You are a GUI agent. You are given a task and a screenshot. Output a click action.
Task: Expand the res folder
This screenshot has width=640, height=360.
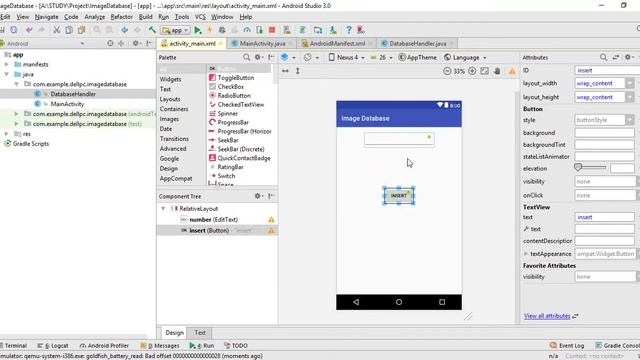[7, 134]
